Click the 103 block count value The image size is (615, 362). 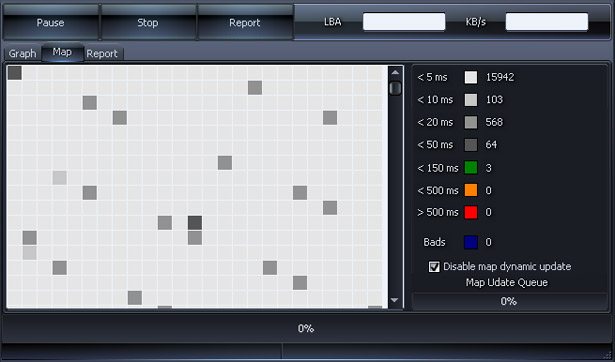(x=494, y=100)
